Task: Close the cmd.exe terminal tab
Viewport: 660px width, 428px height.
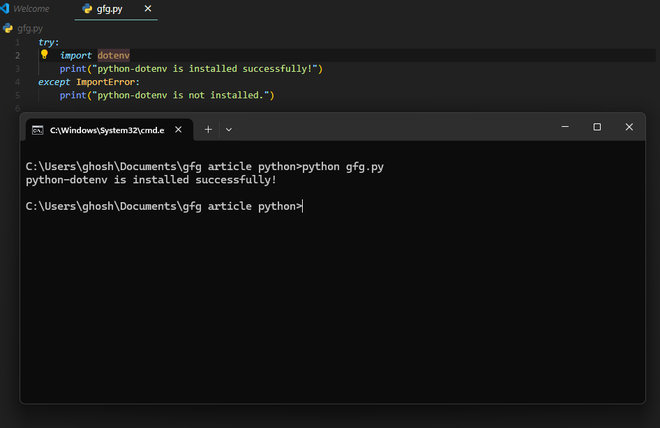Action: (179, 129)
